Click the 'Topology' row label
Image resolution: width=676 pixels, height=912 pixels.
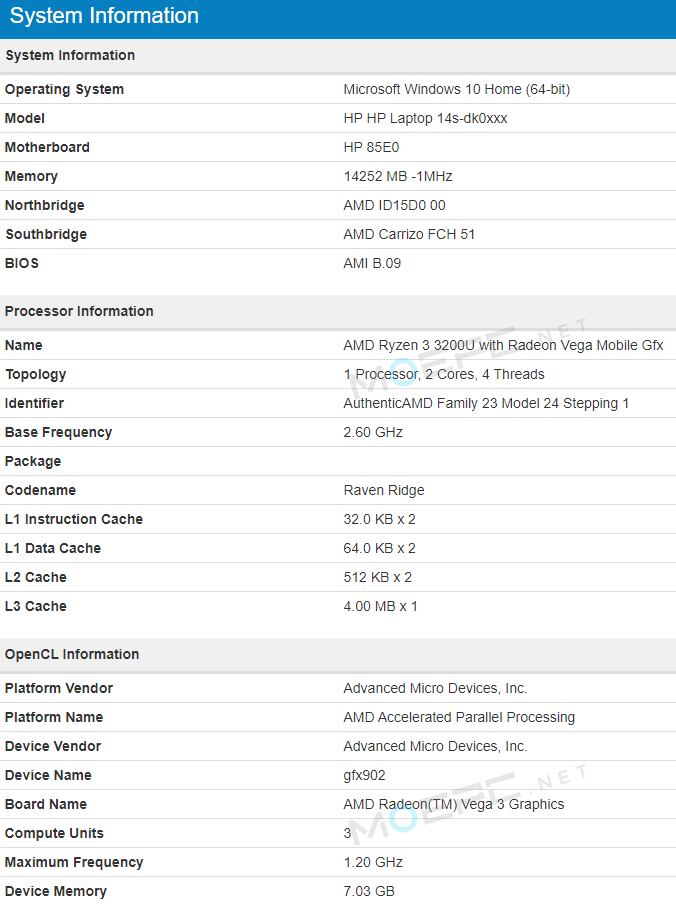point(35,374)
